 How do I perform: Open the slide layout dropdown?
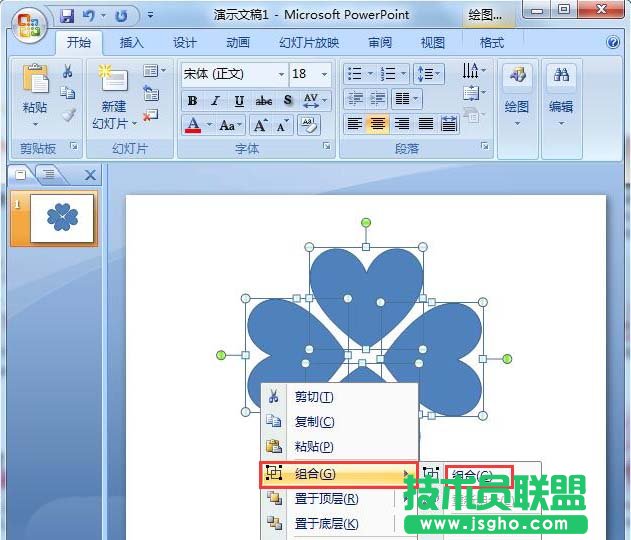tap(154, 71)
